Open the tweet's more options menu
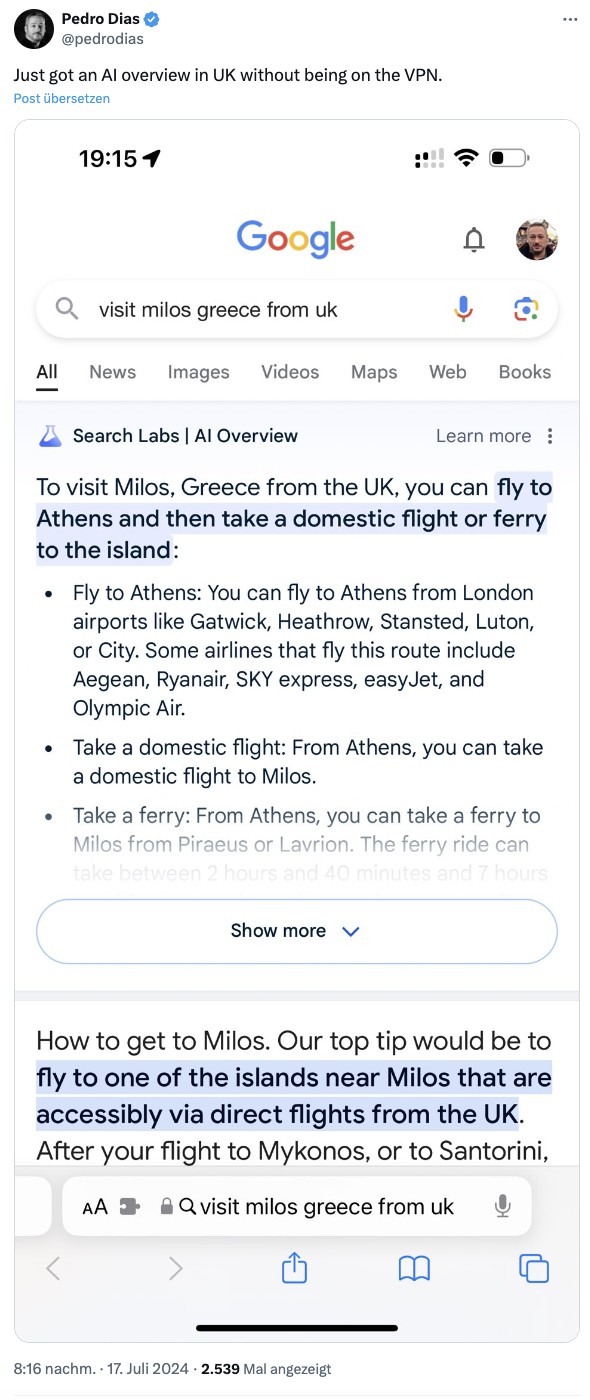This screenshot has height=1400, width=590. [x=570, y=19]
